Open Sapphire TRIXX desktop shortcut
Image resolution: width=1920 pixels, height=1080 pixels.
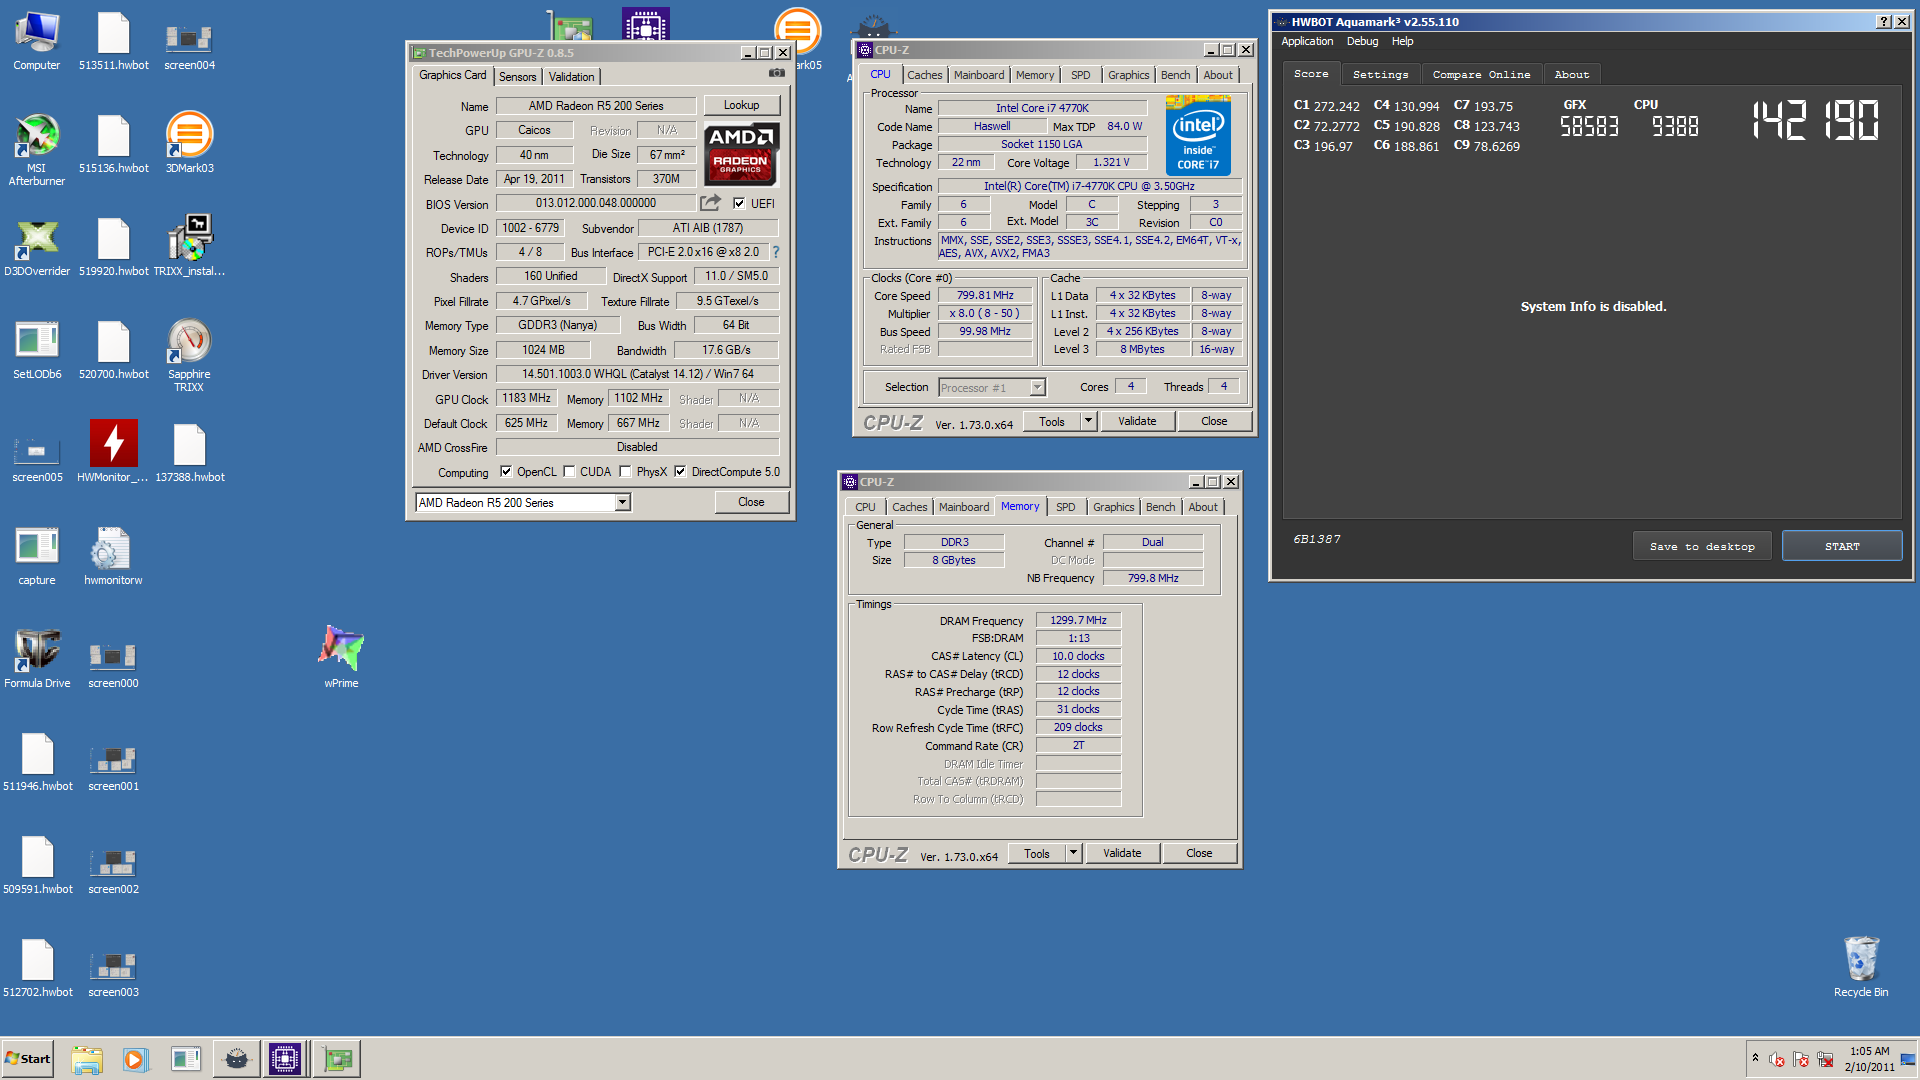pyautogui.click(x=189, y=356)
